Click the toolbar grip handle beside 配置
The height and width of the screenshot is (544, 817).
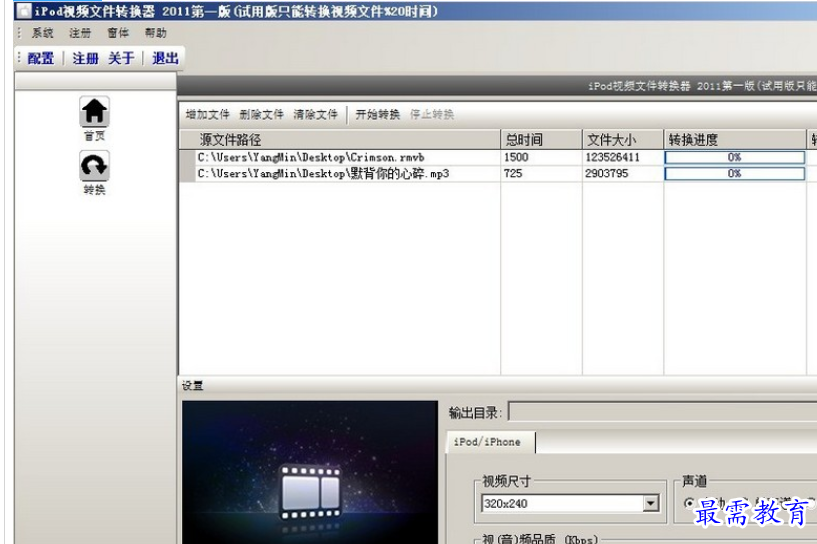[x=19, y=58]
